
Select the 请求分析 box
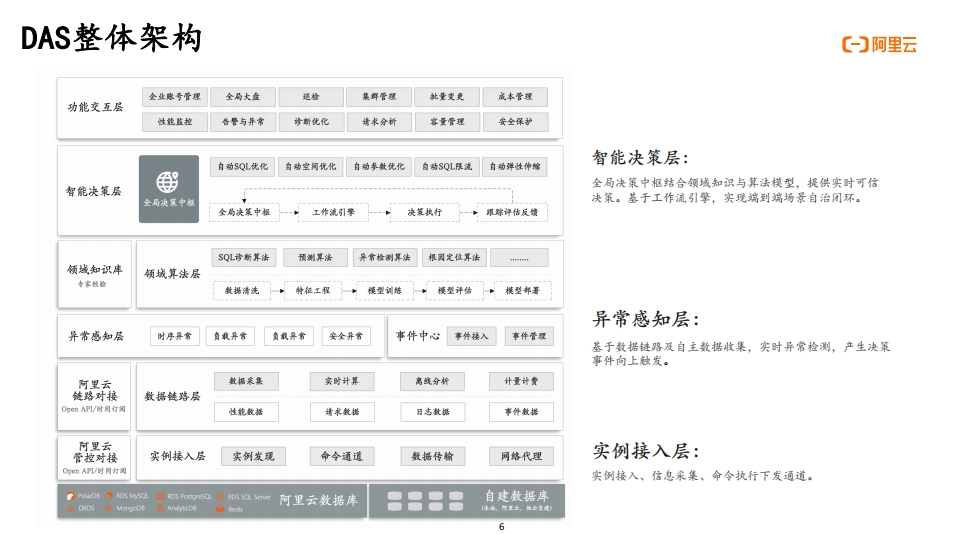379,122
